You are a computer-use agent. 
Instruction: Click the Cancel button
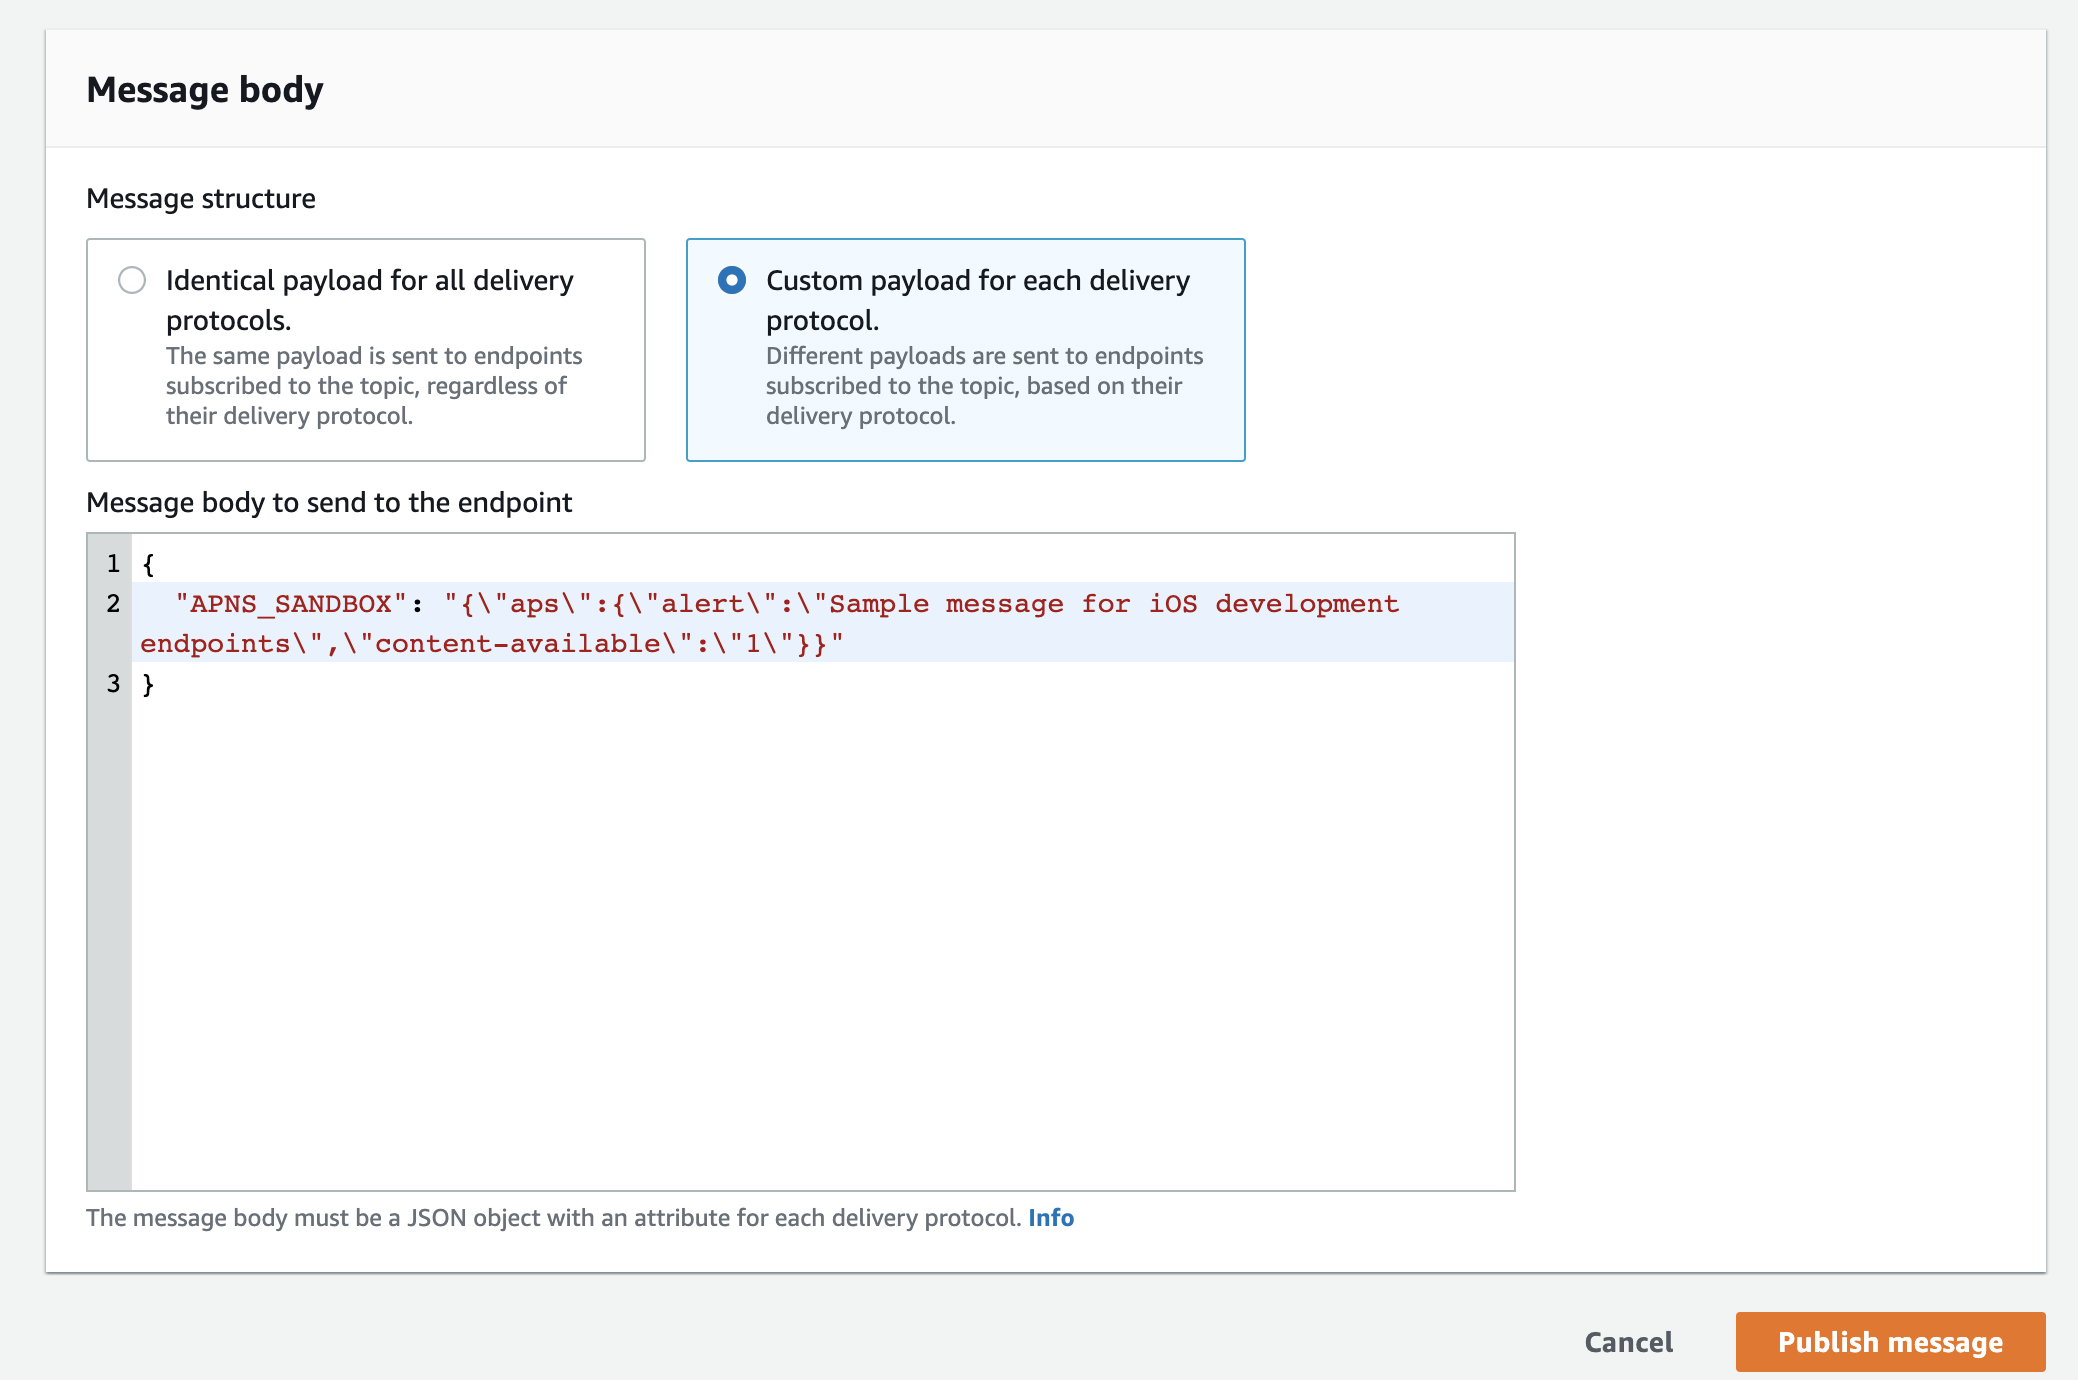1628,1342
